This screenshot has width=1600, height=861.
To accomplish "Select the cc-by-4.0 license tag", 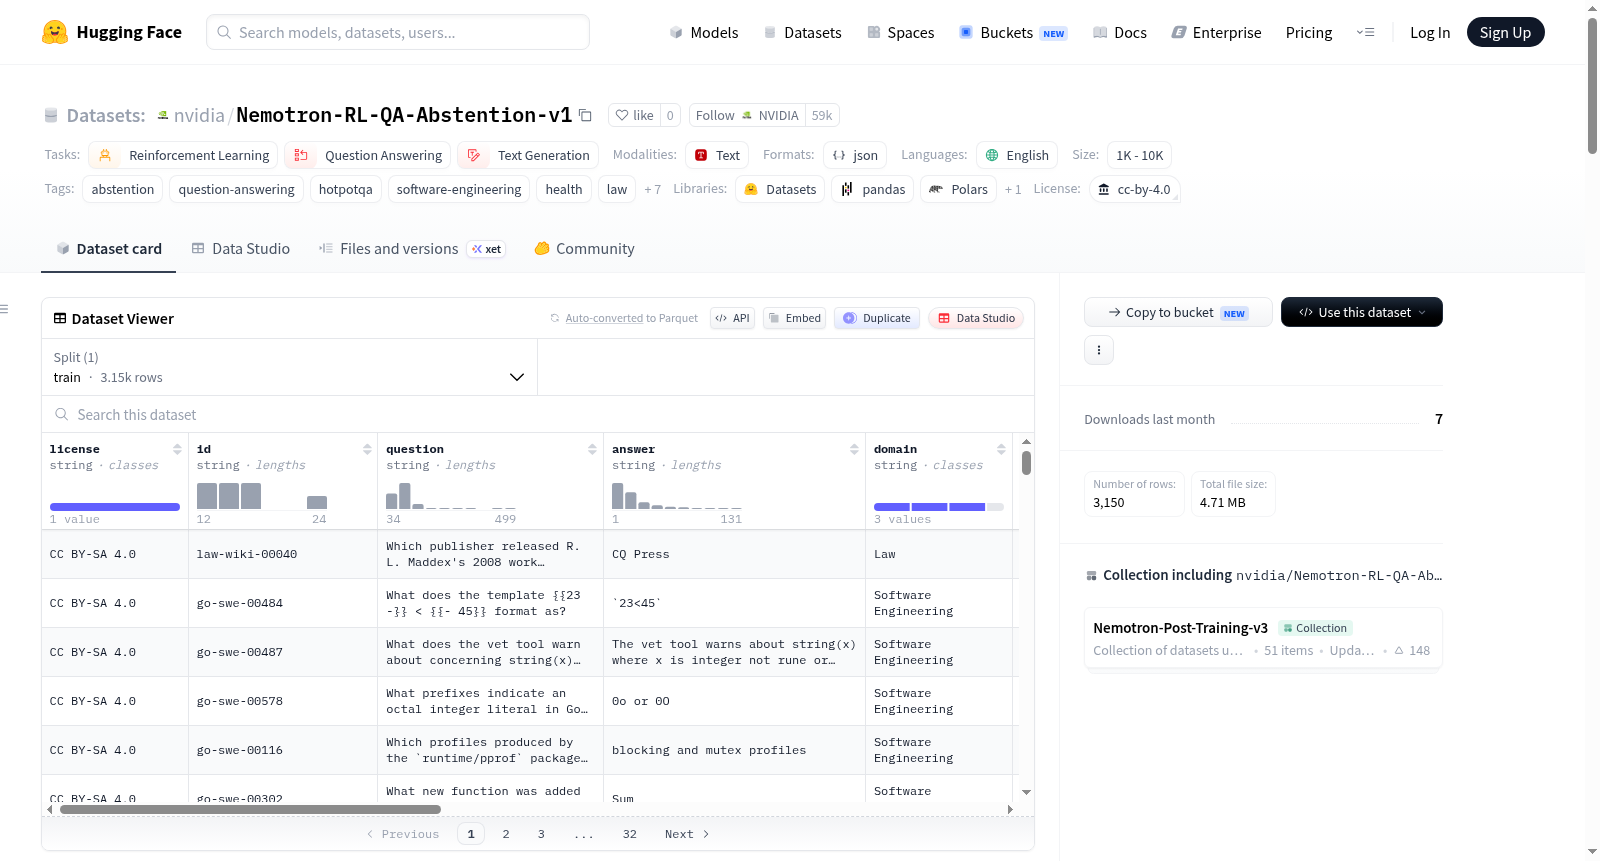I will click(x=1134, y=189).
